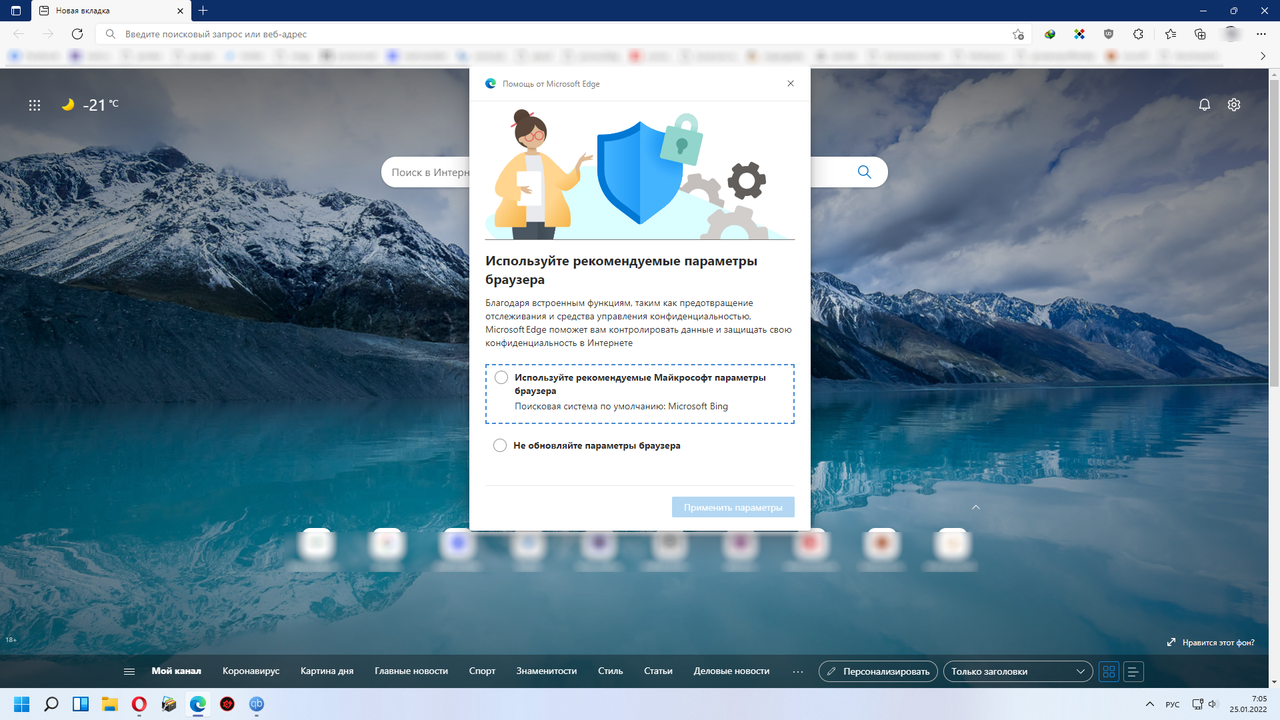Switch feed to list layout view
The image size is (1280, 720).
pos(1133,671)
